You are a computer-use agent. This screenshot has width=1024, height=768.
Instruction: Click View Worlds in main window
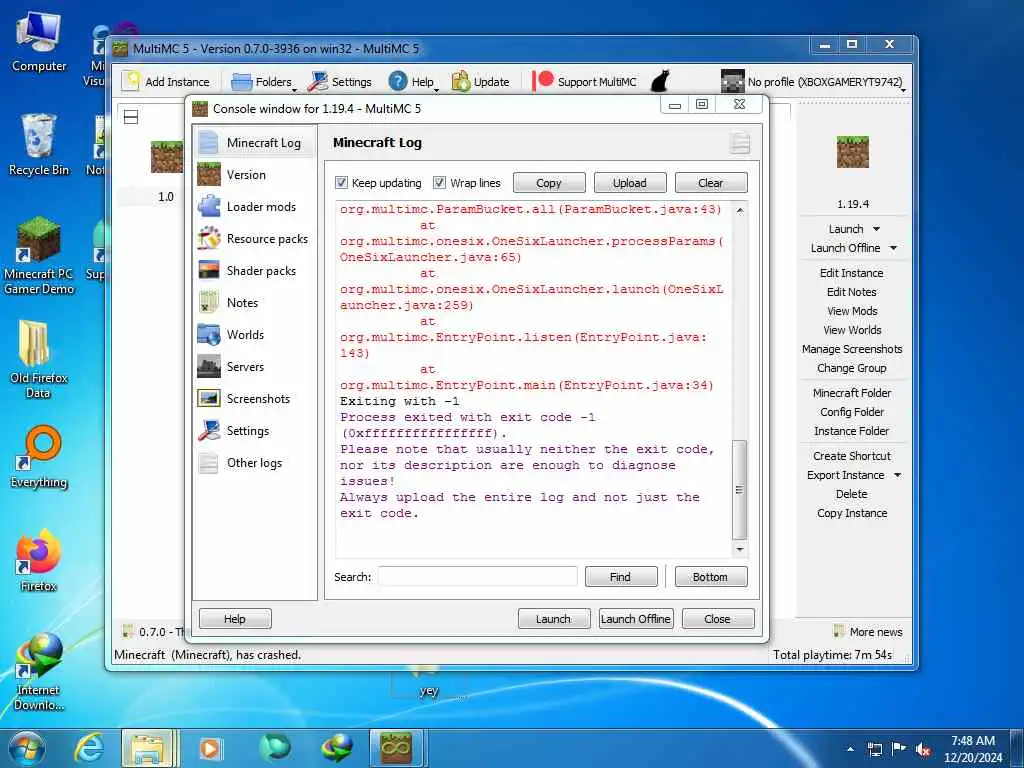pos(852,330)
